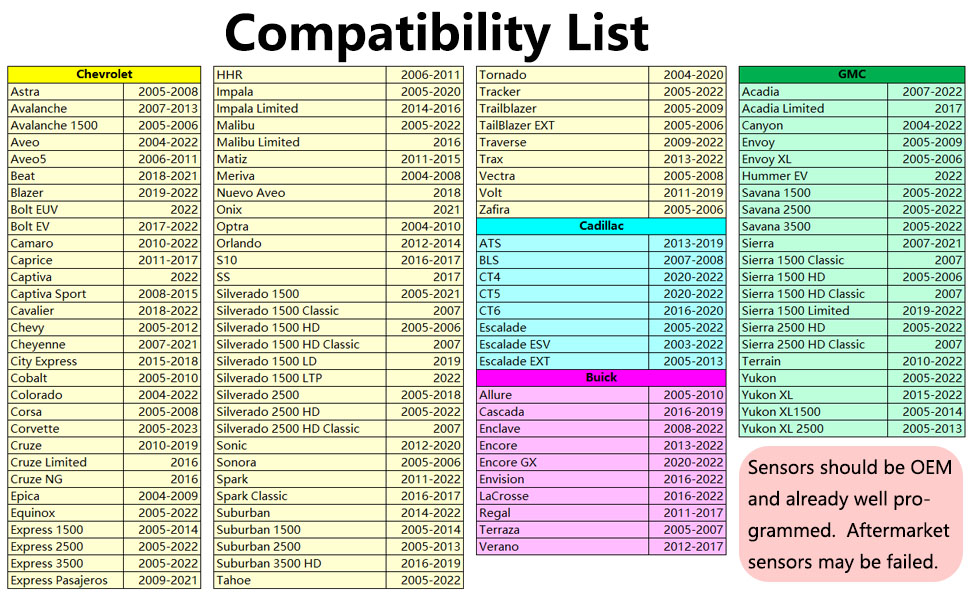Select the Tahoe model cell
Screen dimensions: 970x600
click(300, 580)
